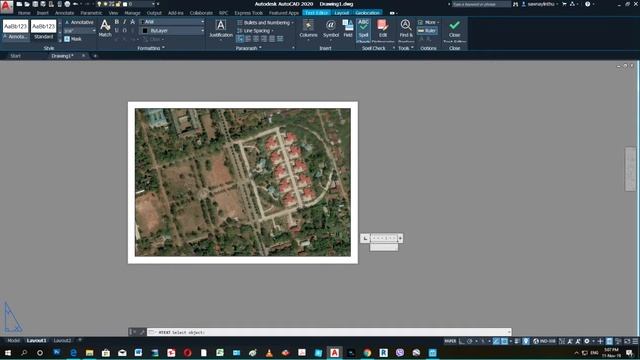Click the New file quick access icon

pyautogui.click(x=19, y=4)
